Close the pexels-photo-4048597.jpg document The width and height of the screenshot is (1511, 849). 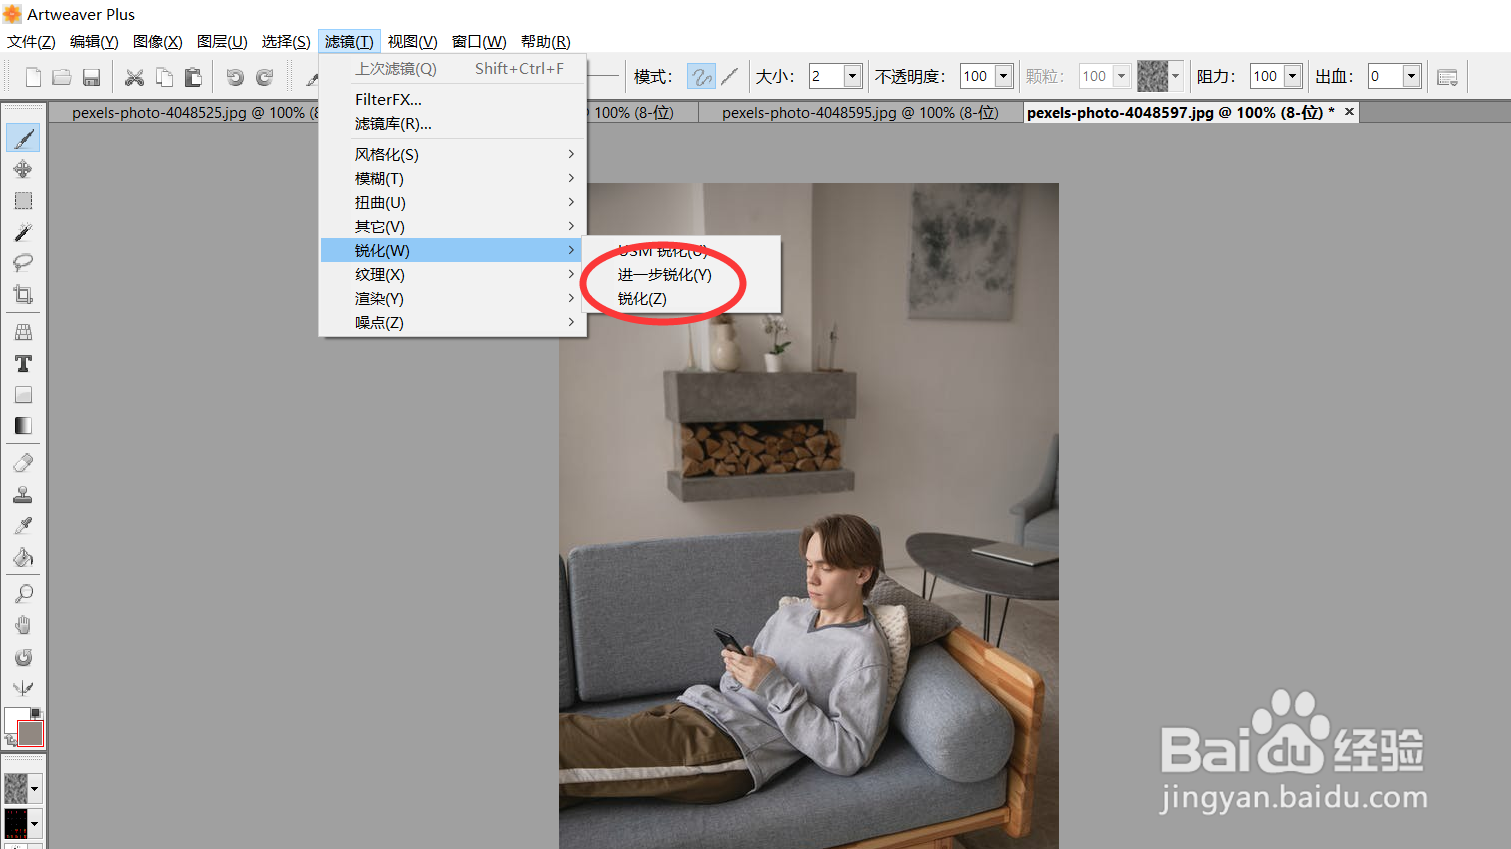click(x=1349, y=112)
